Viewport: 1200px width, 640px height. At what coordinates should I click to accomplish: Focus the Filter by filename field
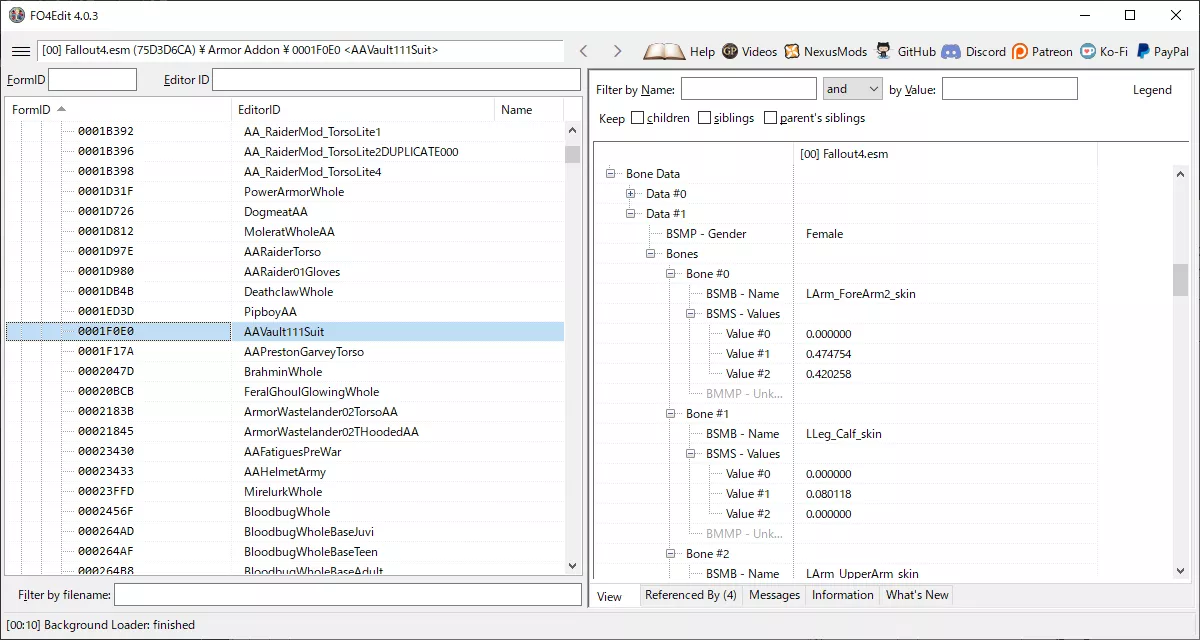pos(348,595)
